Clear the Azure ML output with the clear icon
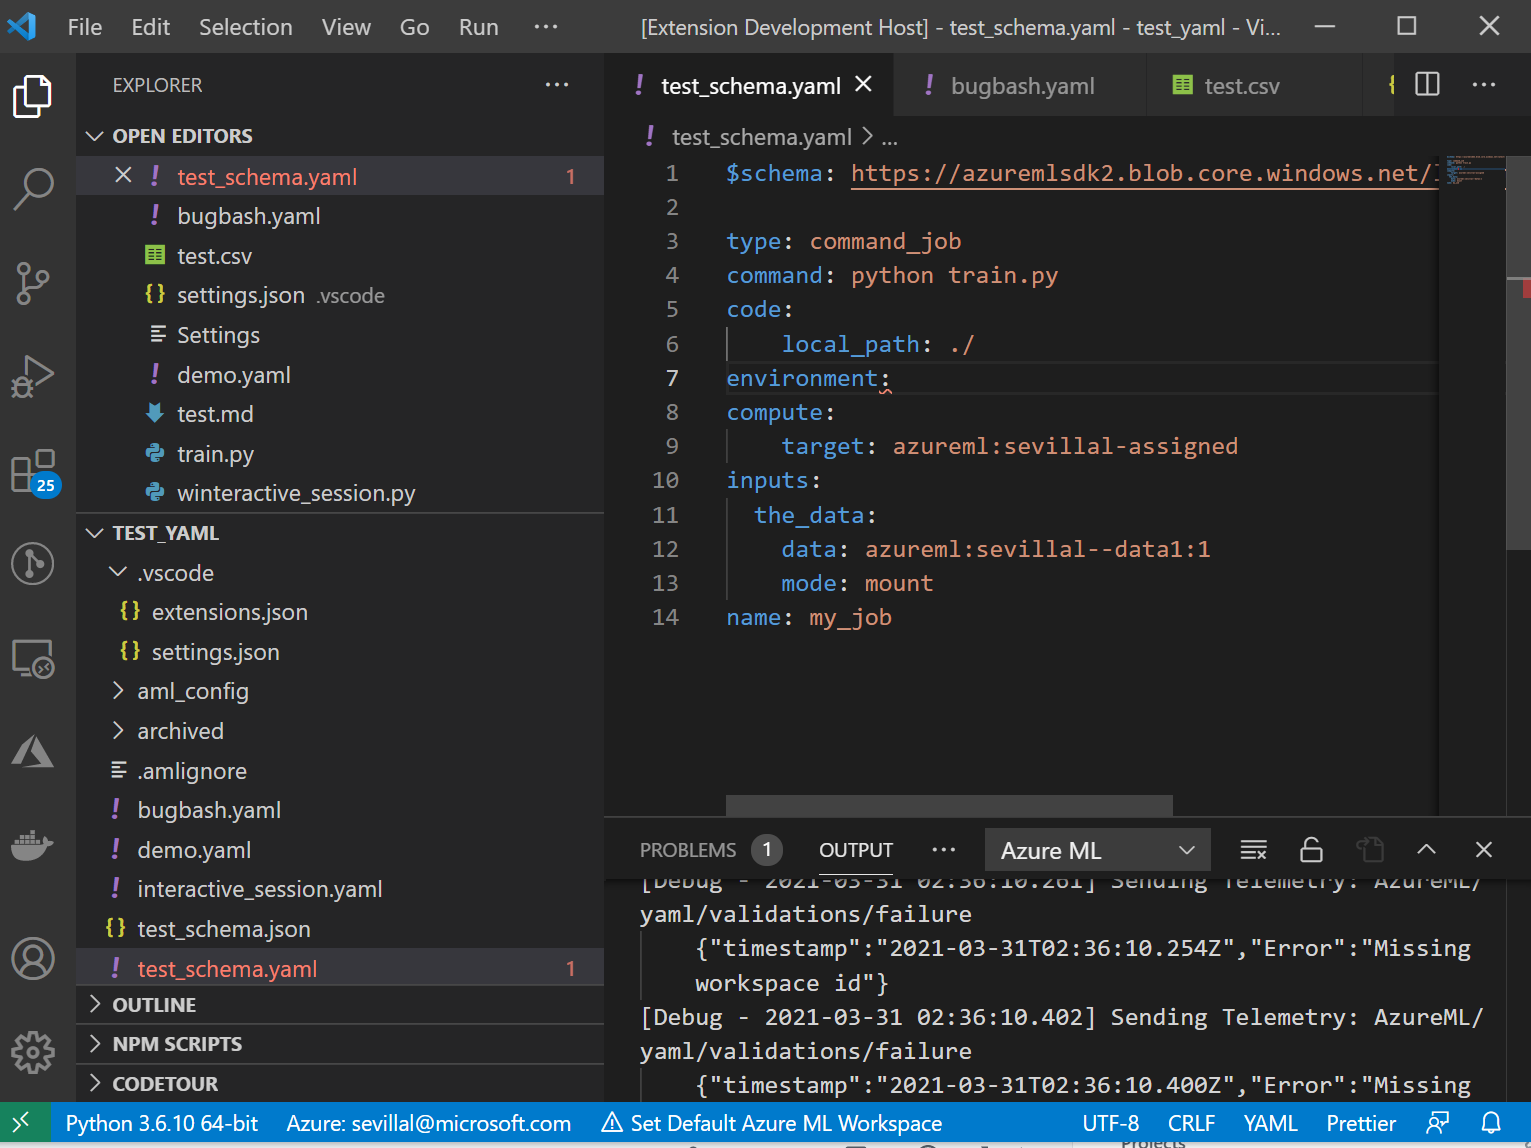 point(1253,849)
